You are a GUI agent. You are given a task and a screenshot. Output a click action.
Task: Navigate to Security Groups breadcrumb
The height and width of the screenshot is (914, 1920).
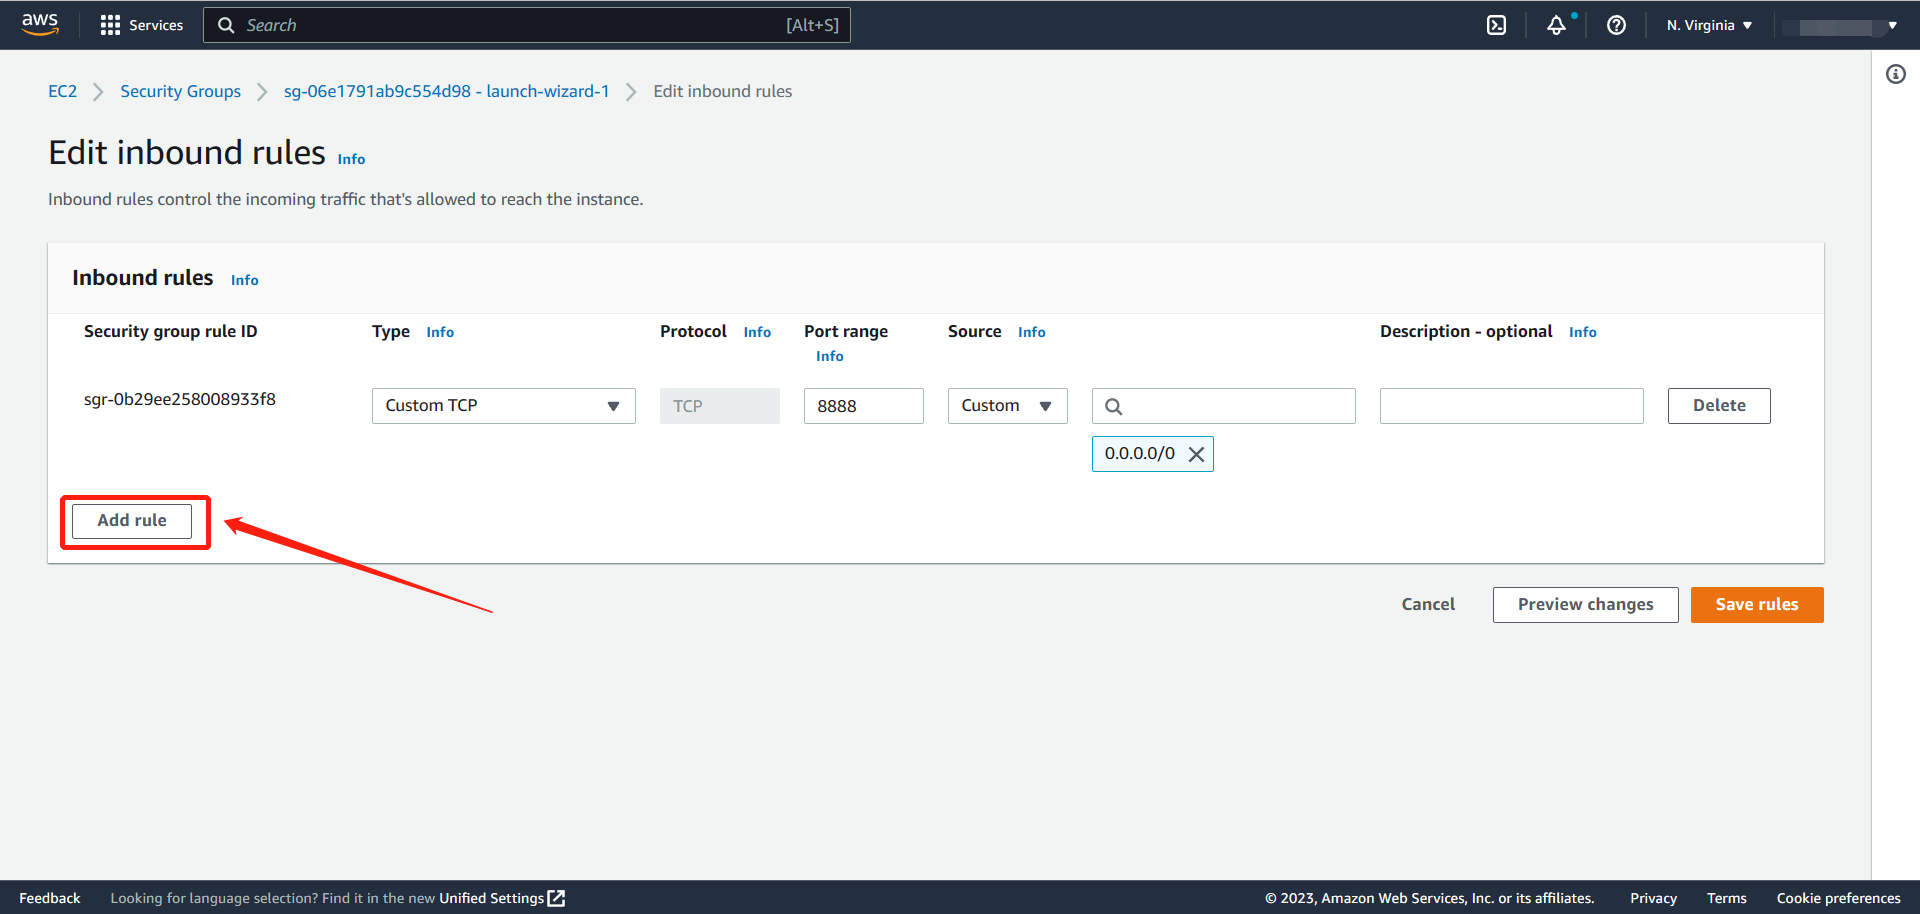click(x=180, y=91)
